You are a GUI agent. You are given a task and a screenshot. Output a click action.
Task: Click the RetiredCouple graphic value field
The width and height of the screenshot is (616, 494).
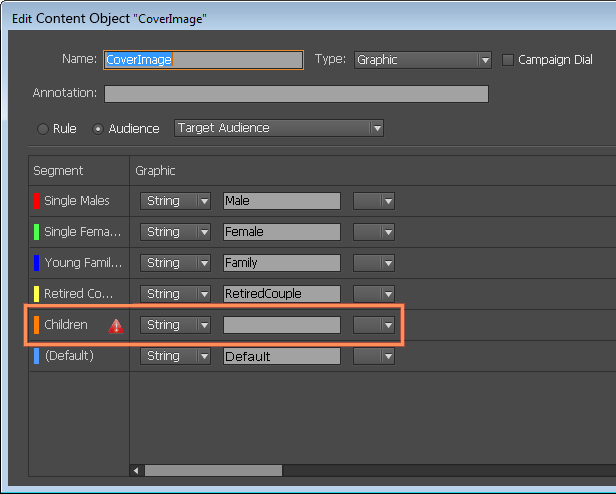(x=281, y=294)
